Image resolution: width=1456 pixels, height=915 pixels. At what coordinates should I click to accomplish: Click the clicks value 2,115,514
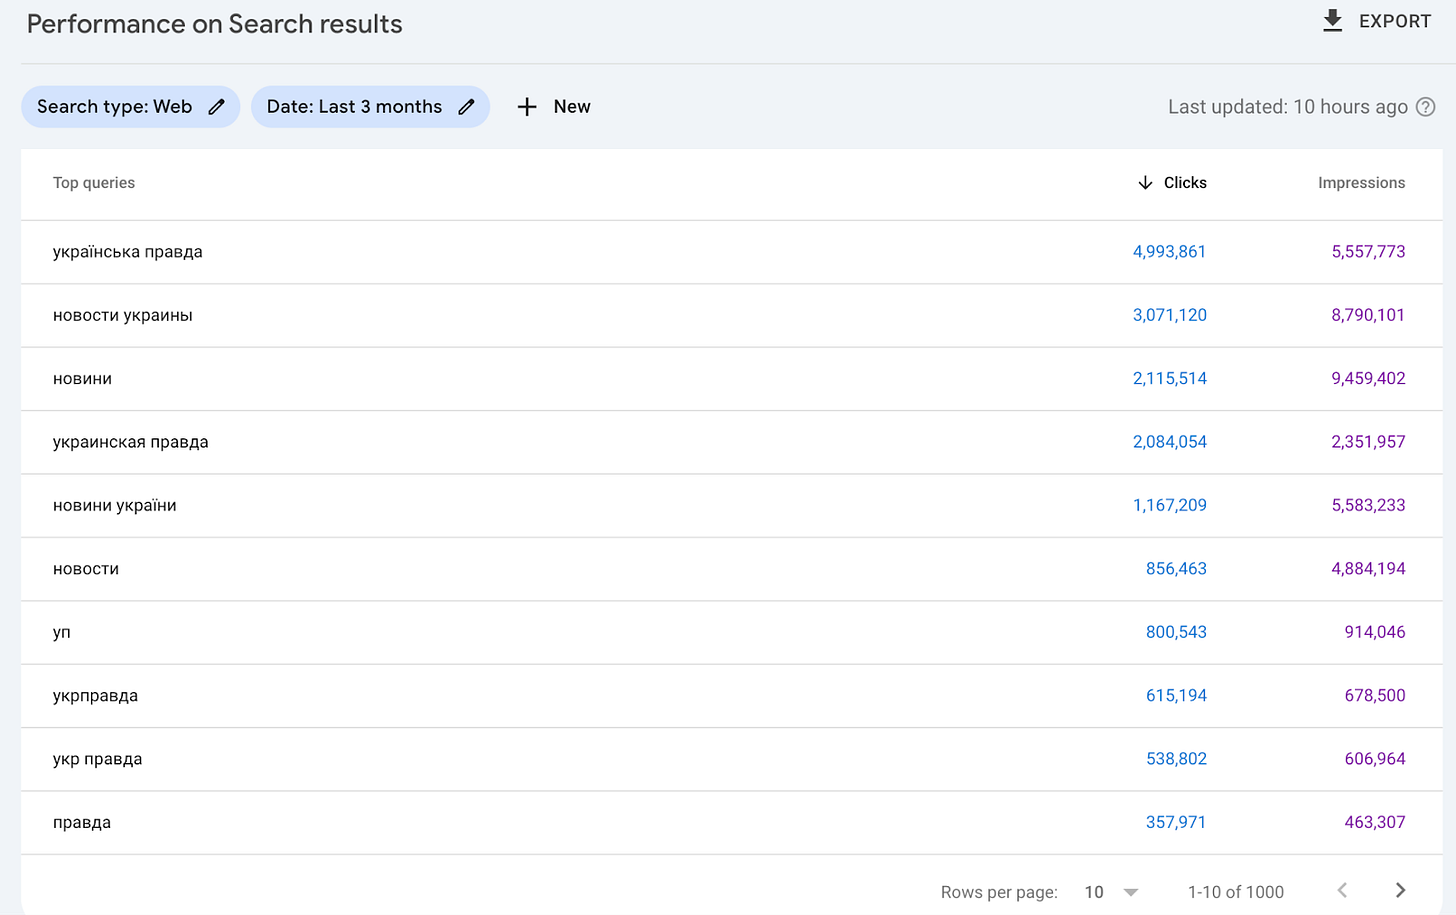point(1169,379)
